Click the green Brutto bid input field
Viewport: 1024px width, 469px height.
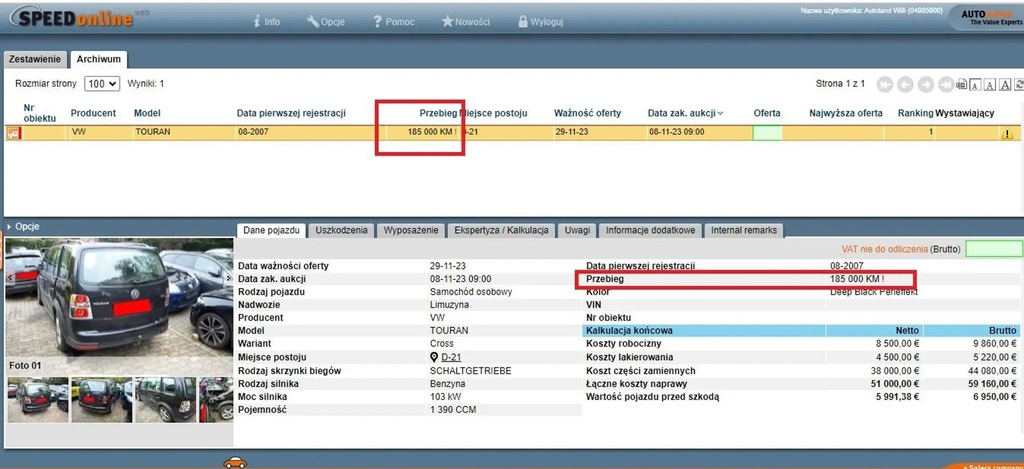point(994,249)
